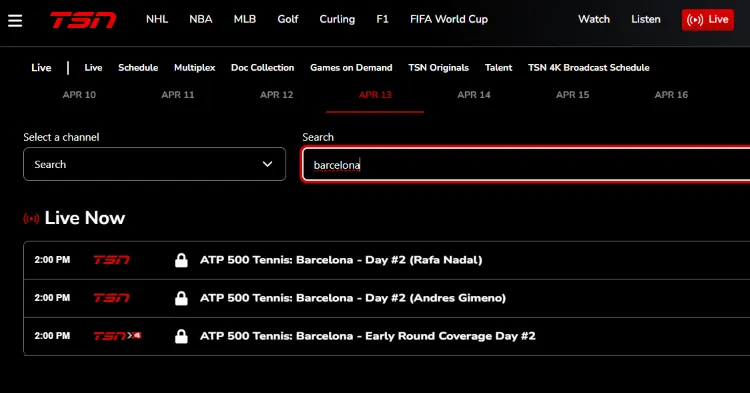The height and width of the screenshot is (393, 750).
Task: Select the APR 11 date tab
Action: [178, 95]
